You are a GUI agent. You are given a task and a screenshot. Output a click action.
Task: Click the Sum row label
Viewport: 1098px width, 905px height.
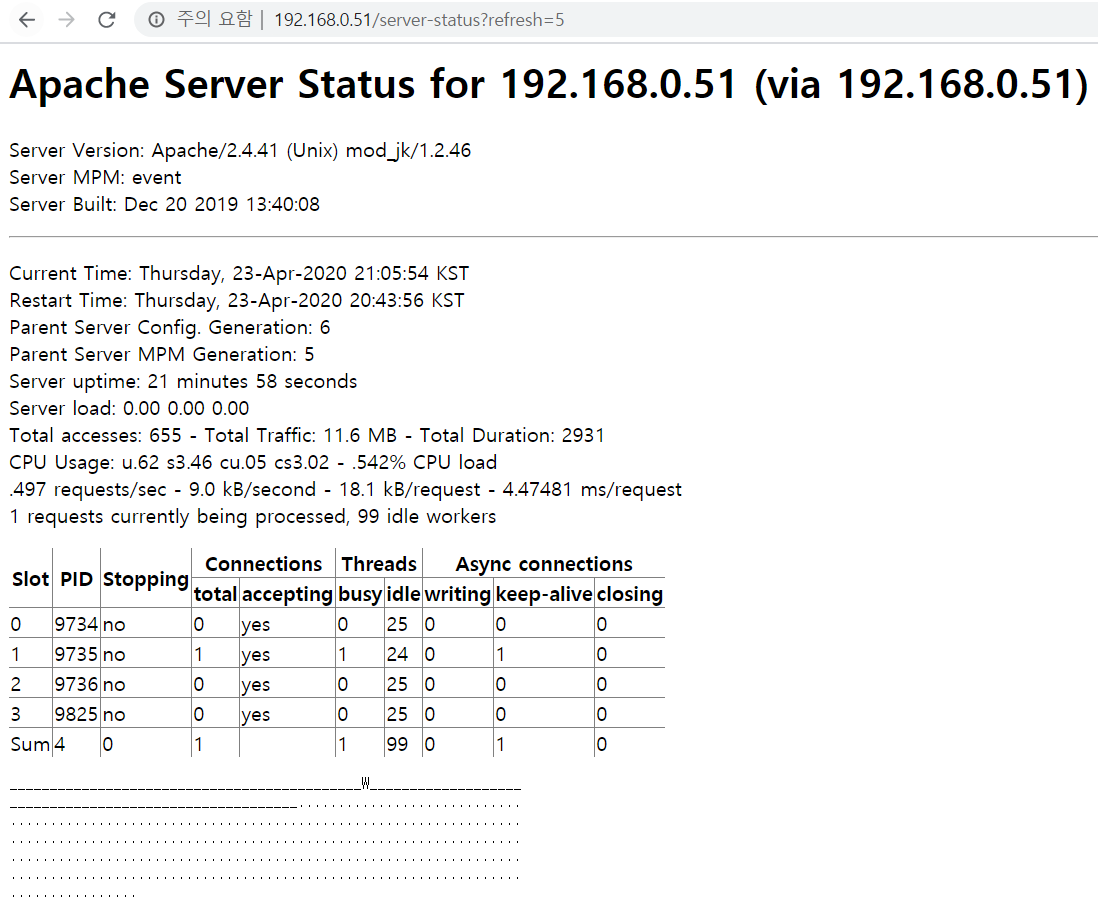pyautogui.click(x=30, y=745)
